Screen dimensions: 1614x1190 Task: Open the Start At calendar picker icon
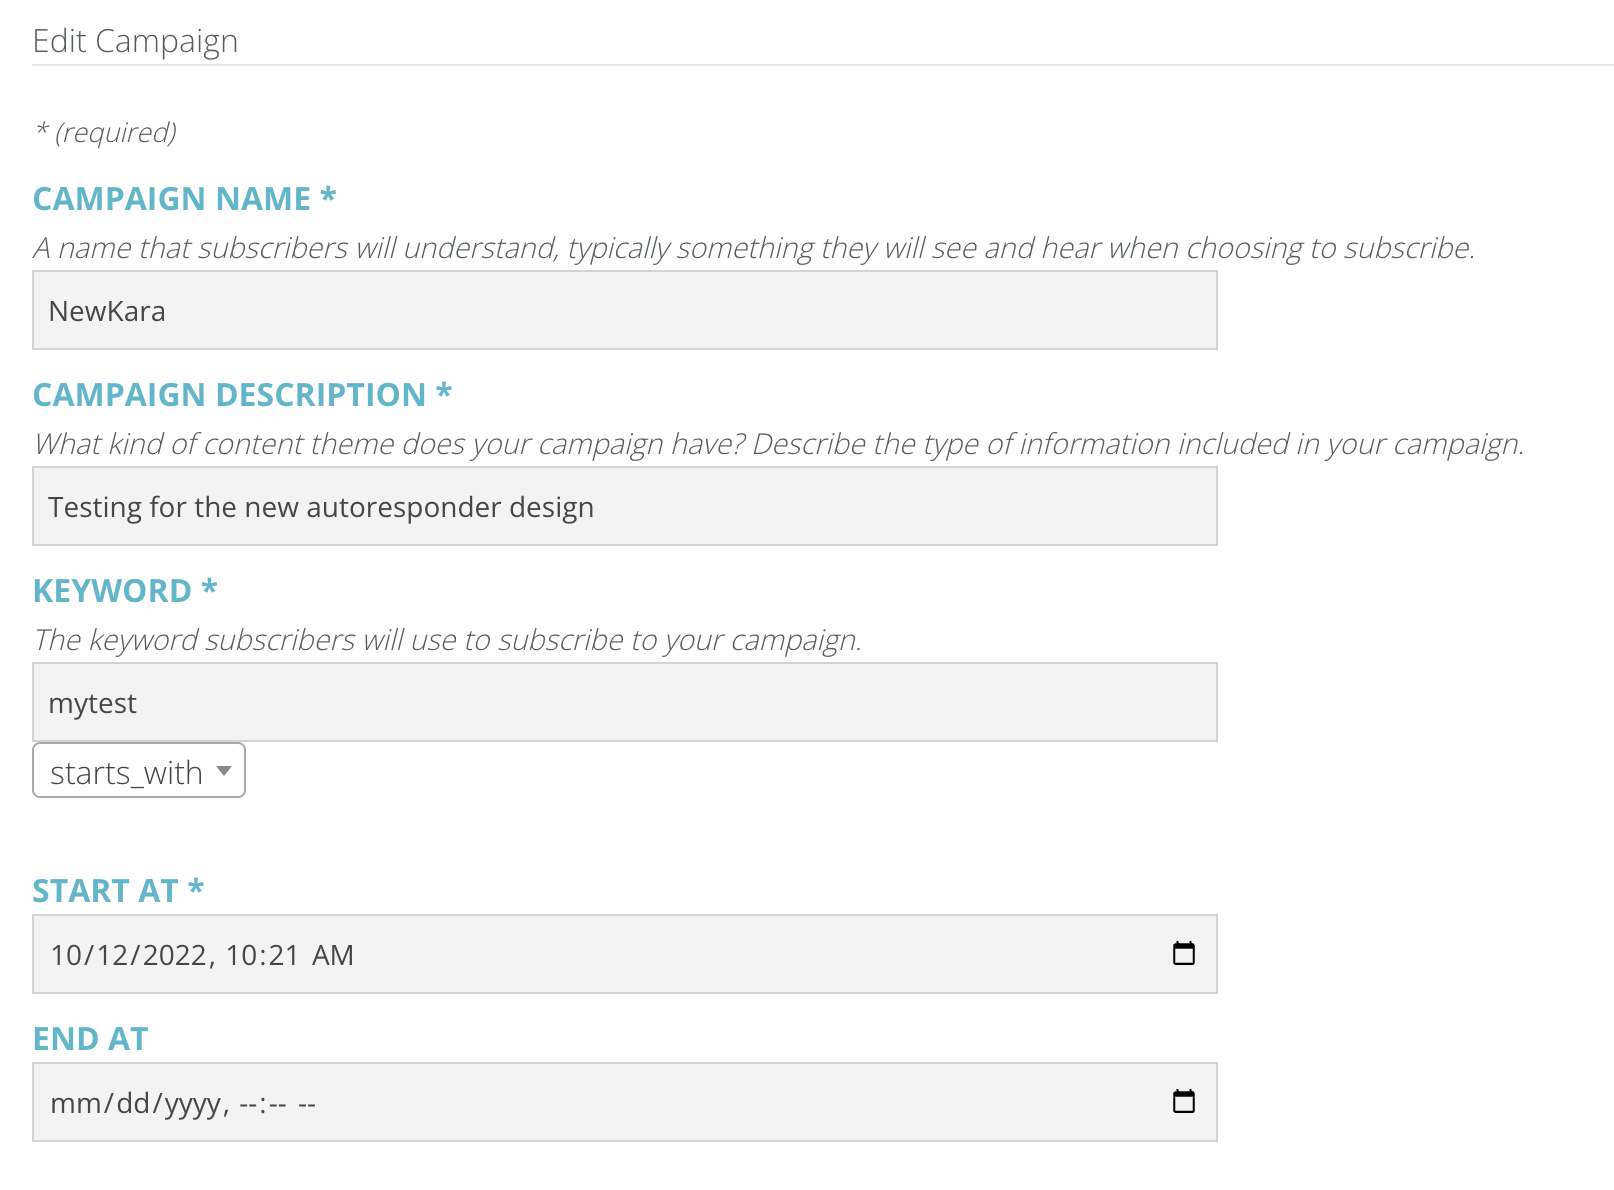tap(1183, 954)
